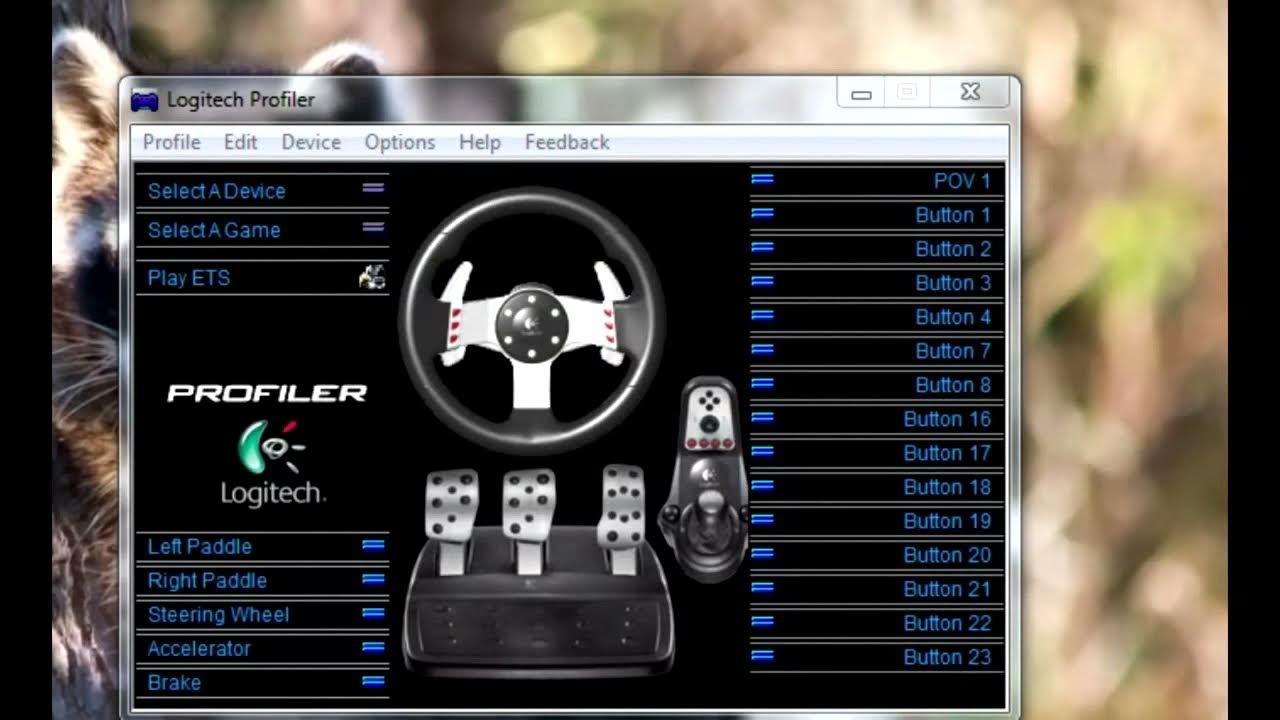
Task: Click the blue marker beside Button 3
Action: pos(762,281)
